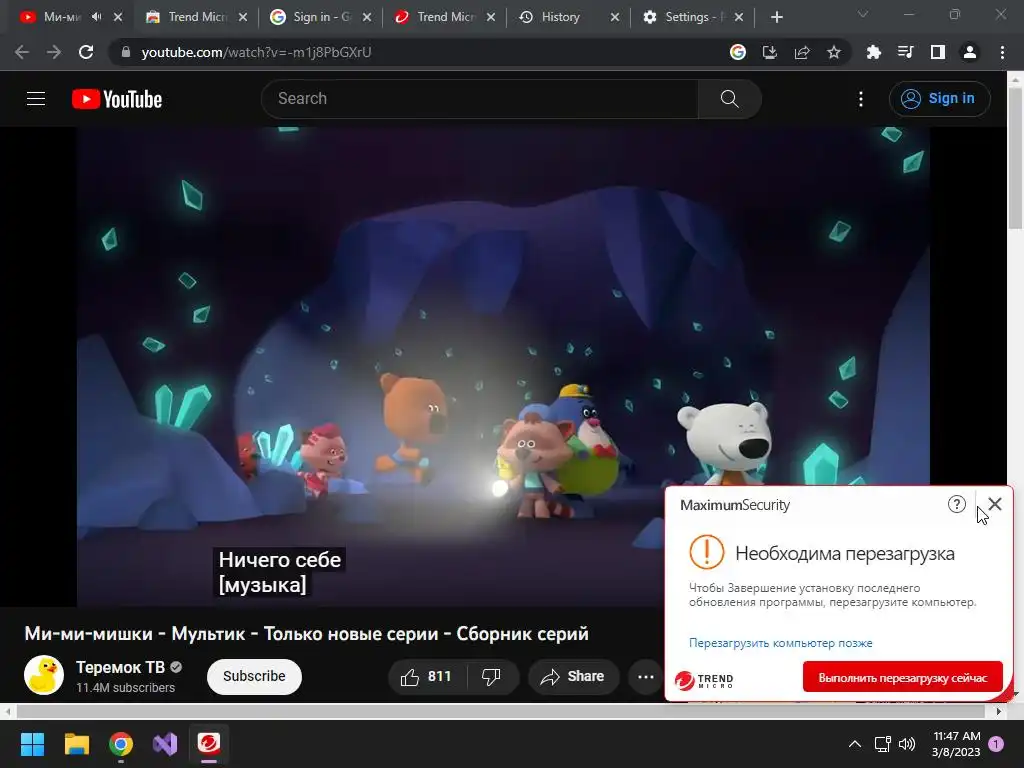1024x768 pixels.
Task: Click the Share button under the video
Action: 573,677
